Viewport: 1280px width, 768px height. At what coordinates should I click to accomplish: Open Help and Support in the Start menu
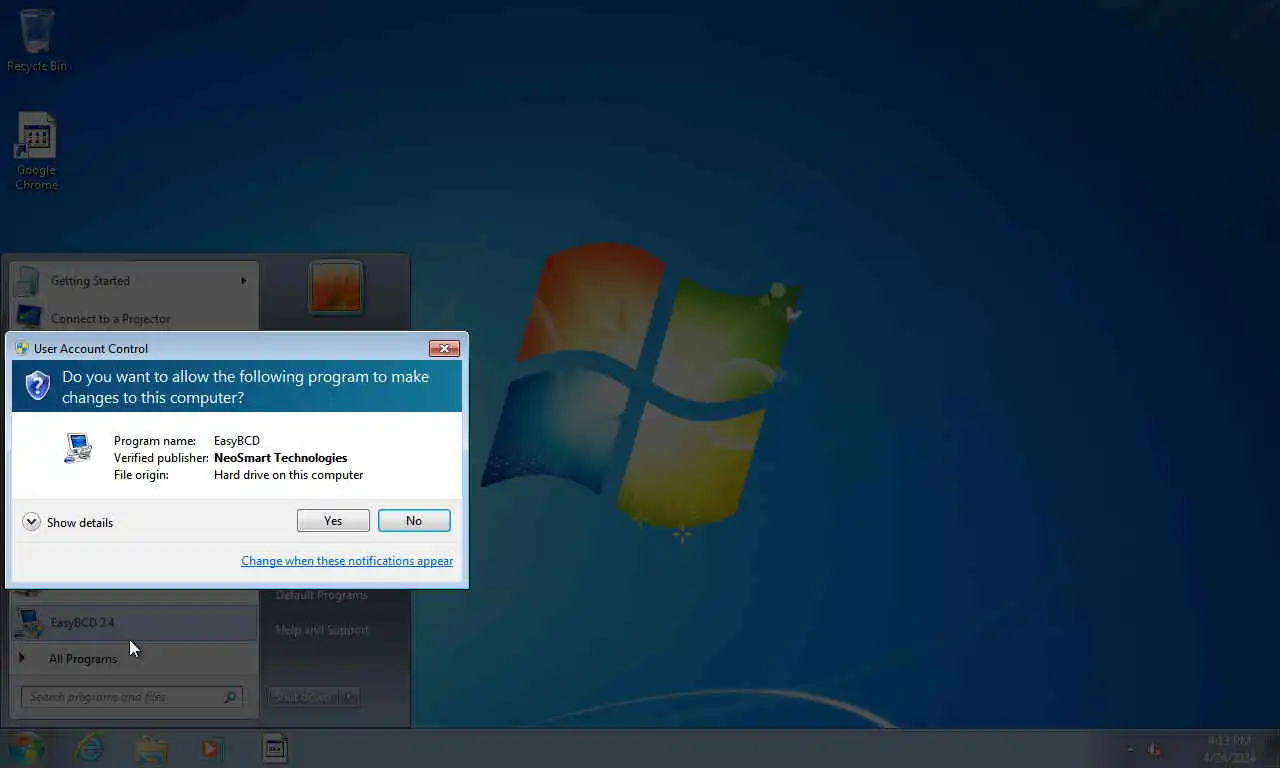(322, 630)
